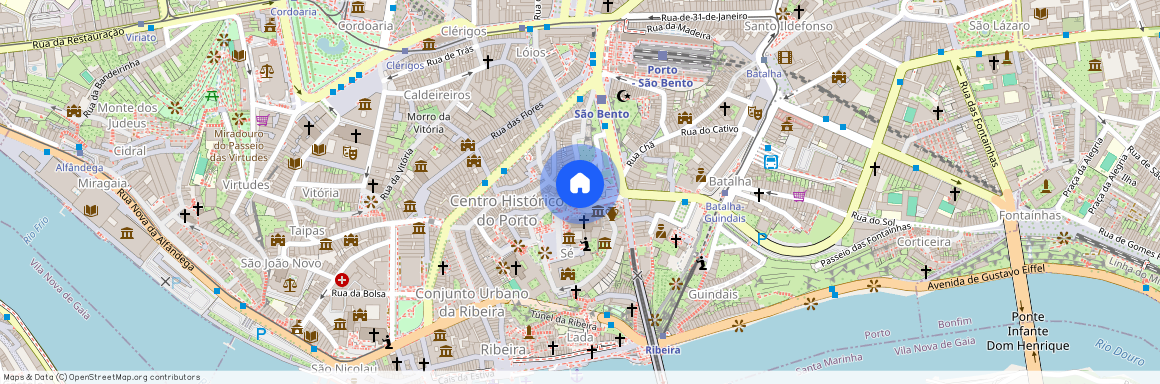The height and width of the screenshot is (384, 1160).
Task: Click the Cidral label
Action: [130, 150]
